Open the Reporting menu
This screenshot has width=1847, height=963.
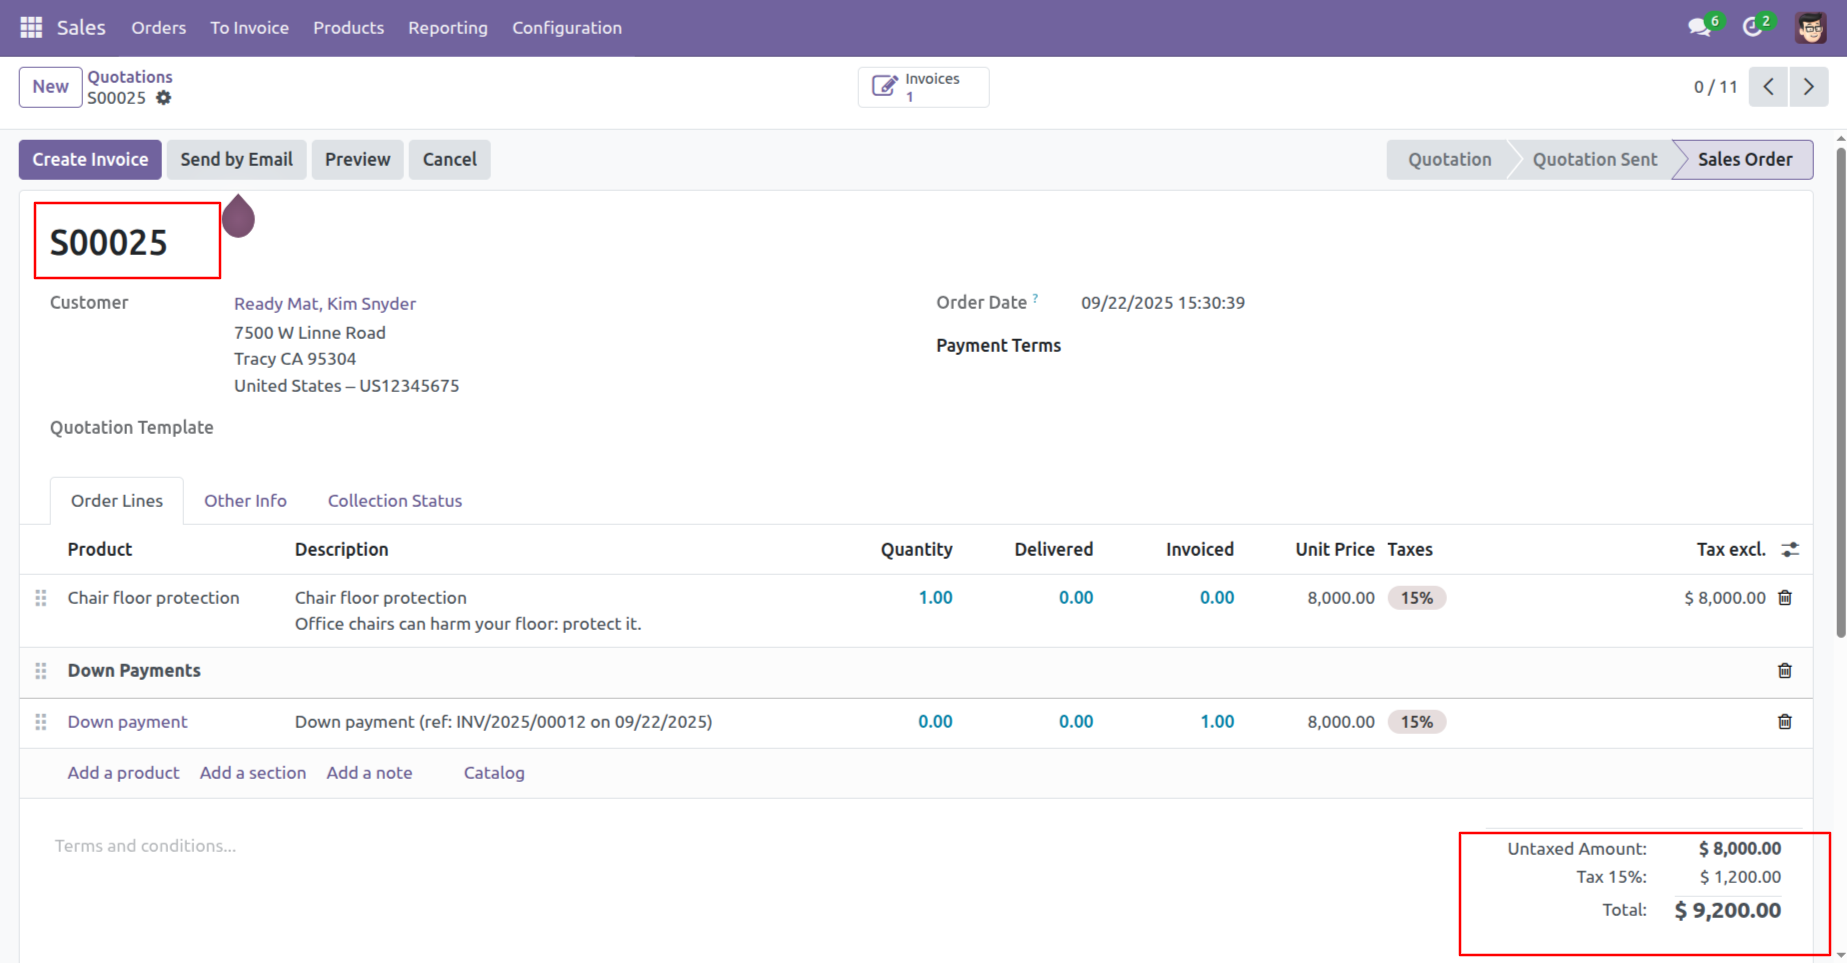click(447, 28)
